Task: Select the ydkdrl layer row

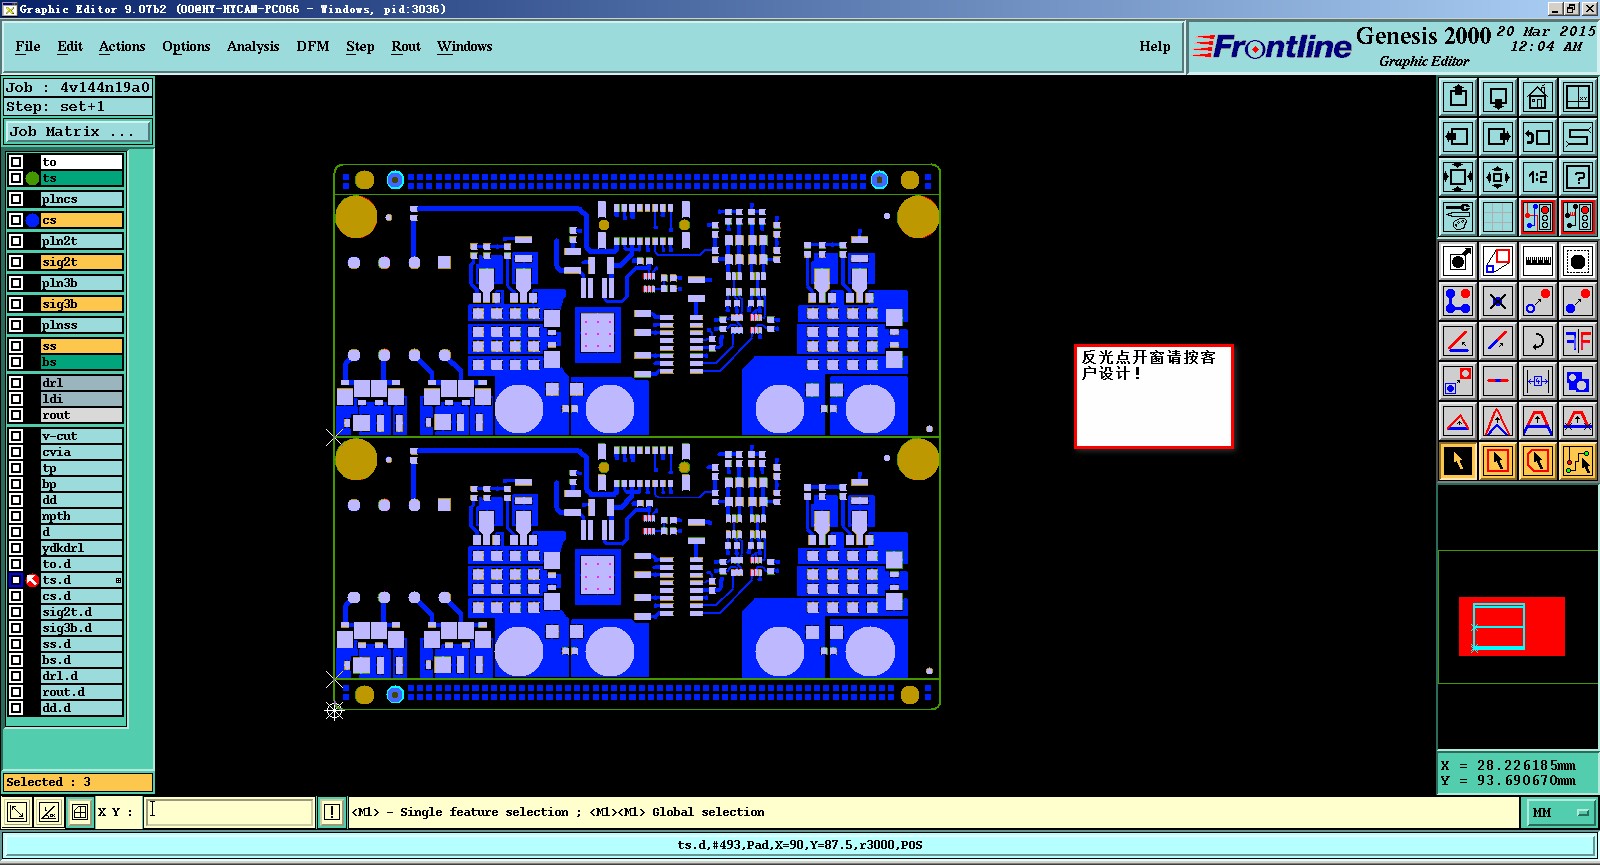Action: [81, 548]
